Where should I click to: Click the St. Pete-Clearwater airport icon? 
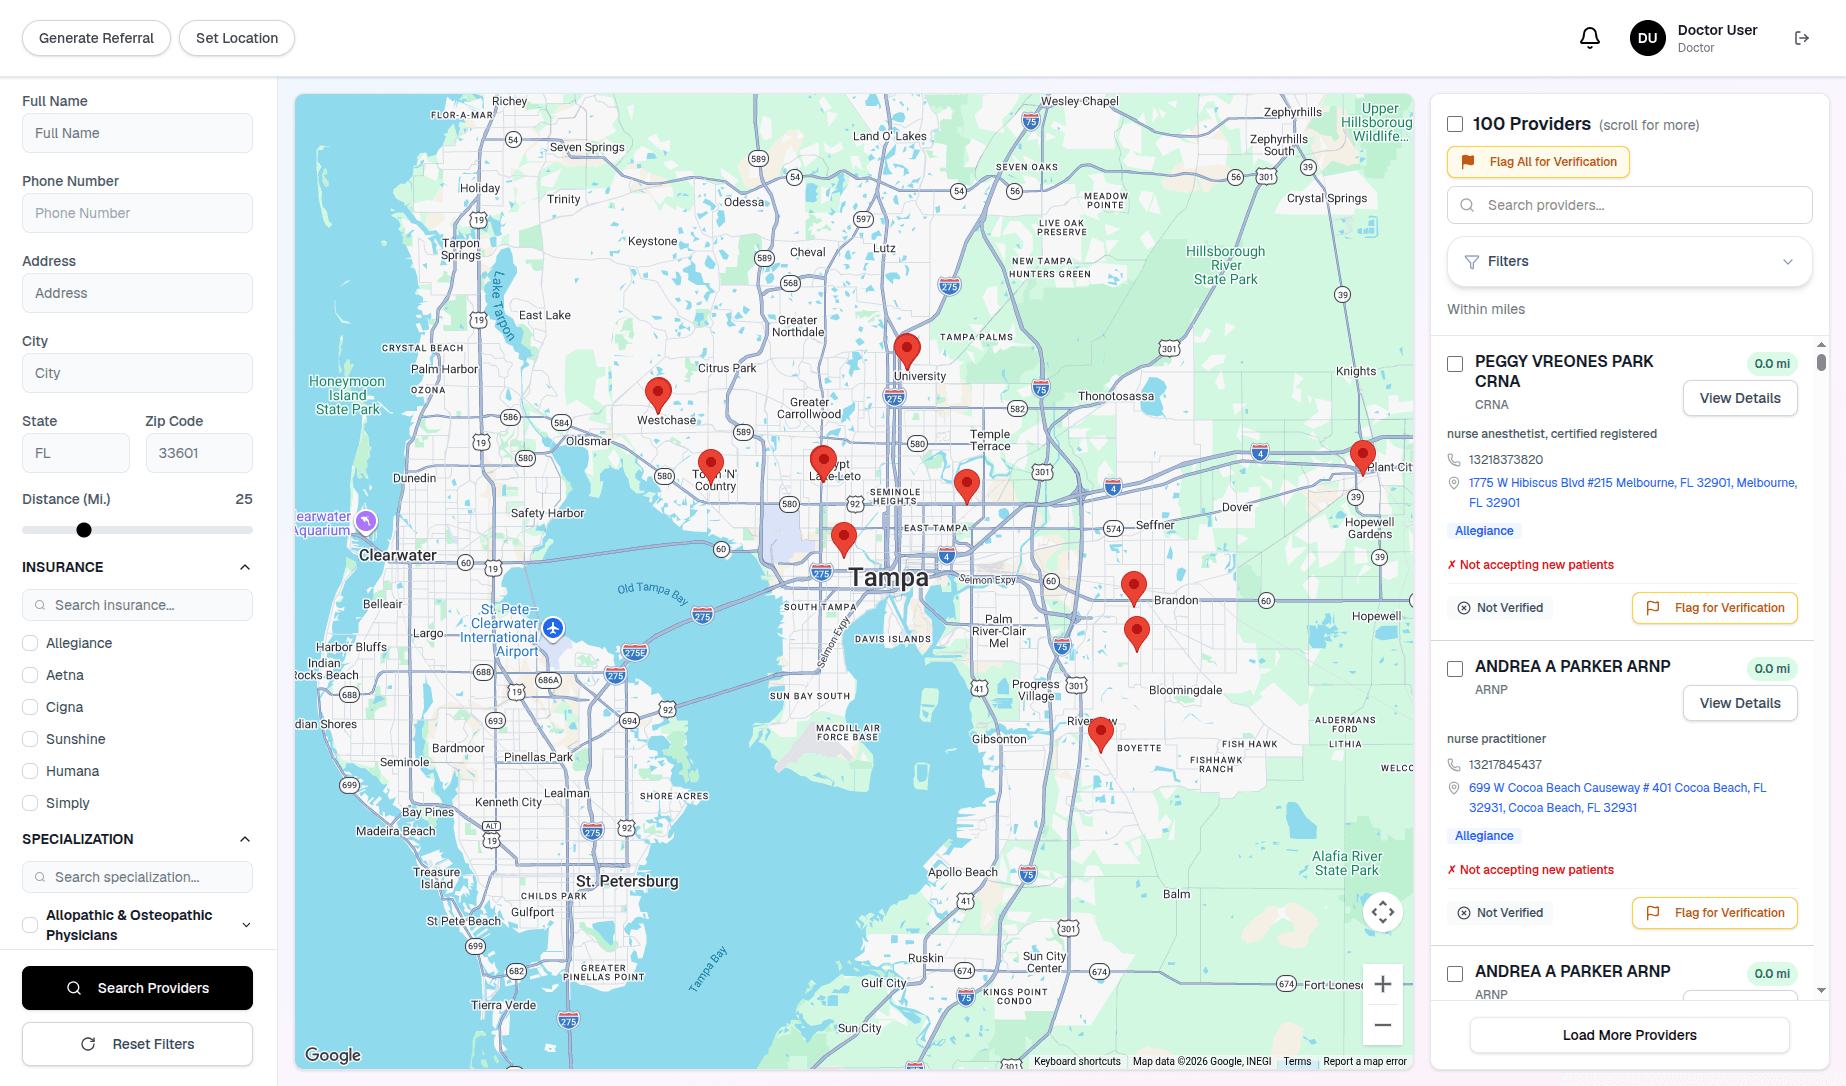click(x=553, y=628)
